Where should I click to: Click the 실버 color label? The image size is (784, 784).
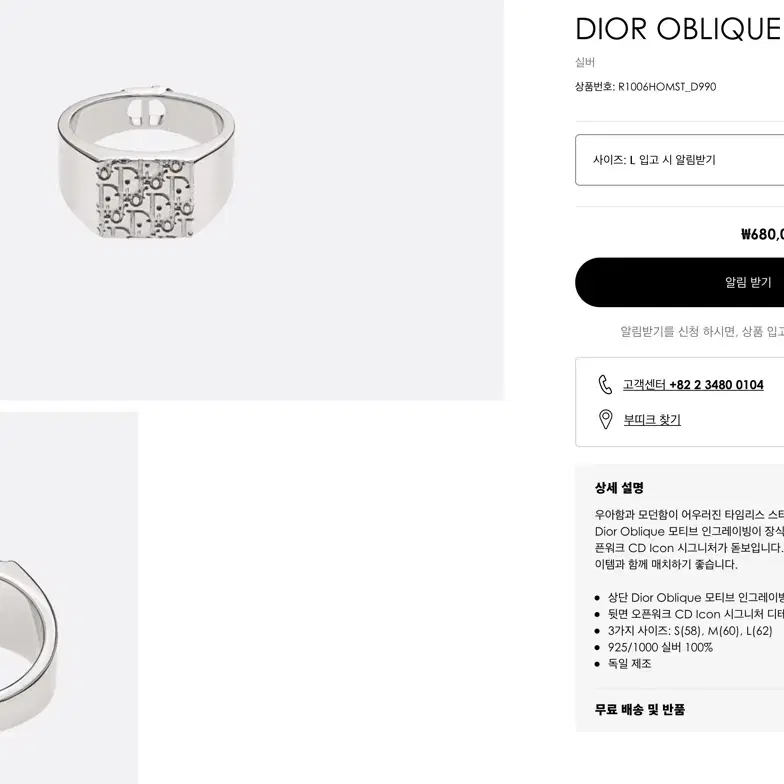(x=585, y=62)
